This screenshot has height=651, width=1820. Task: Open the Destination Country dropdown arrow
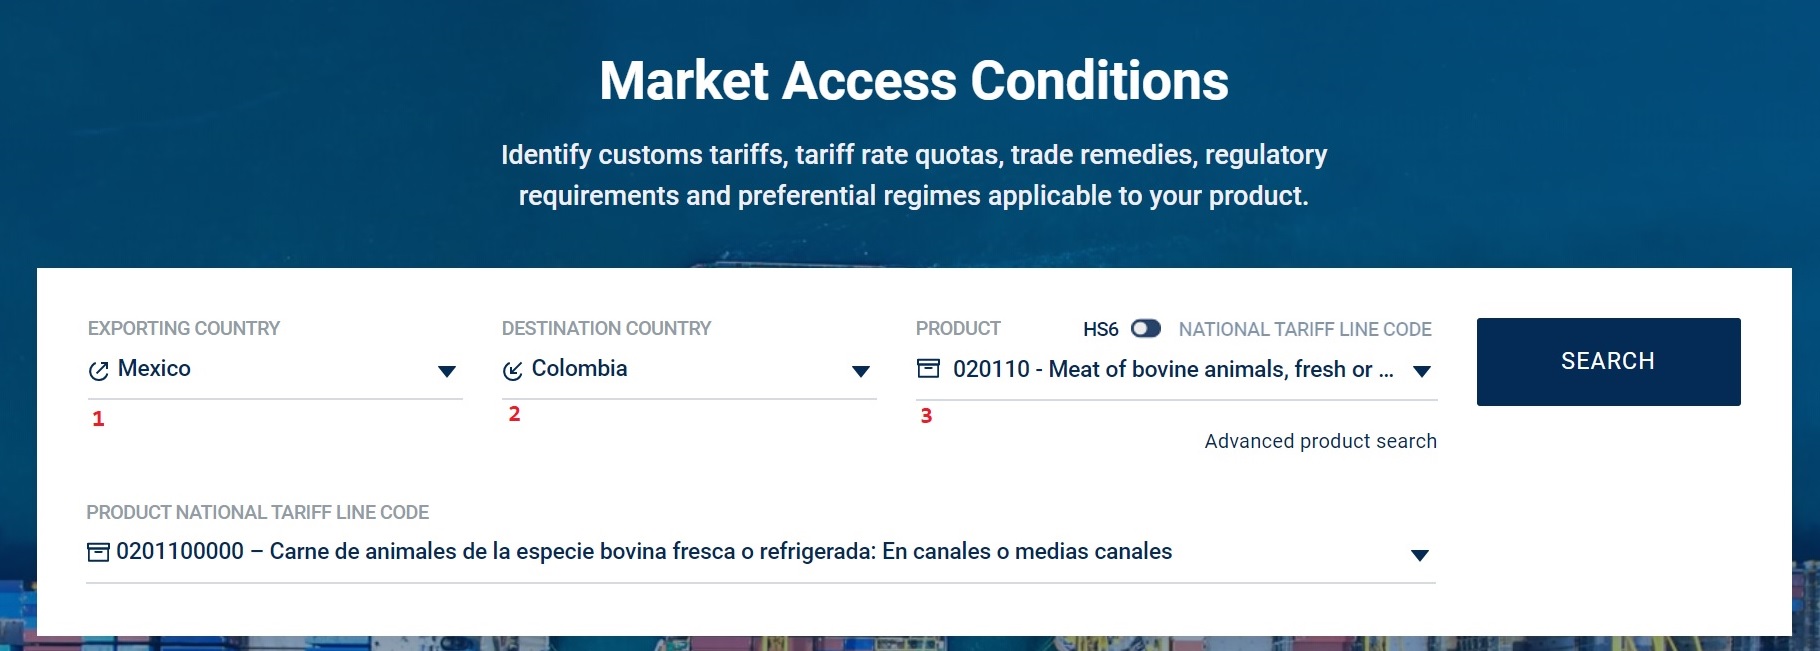click(860, 372)
